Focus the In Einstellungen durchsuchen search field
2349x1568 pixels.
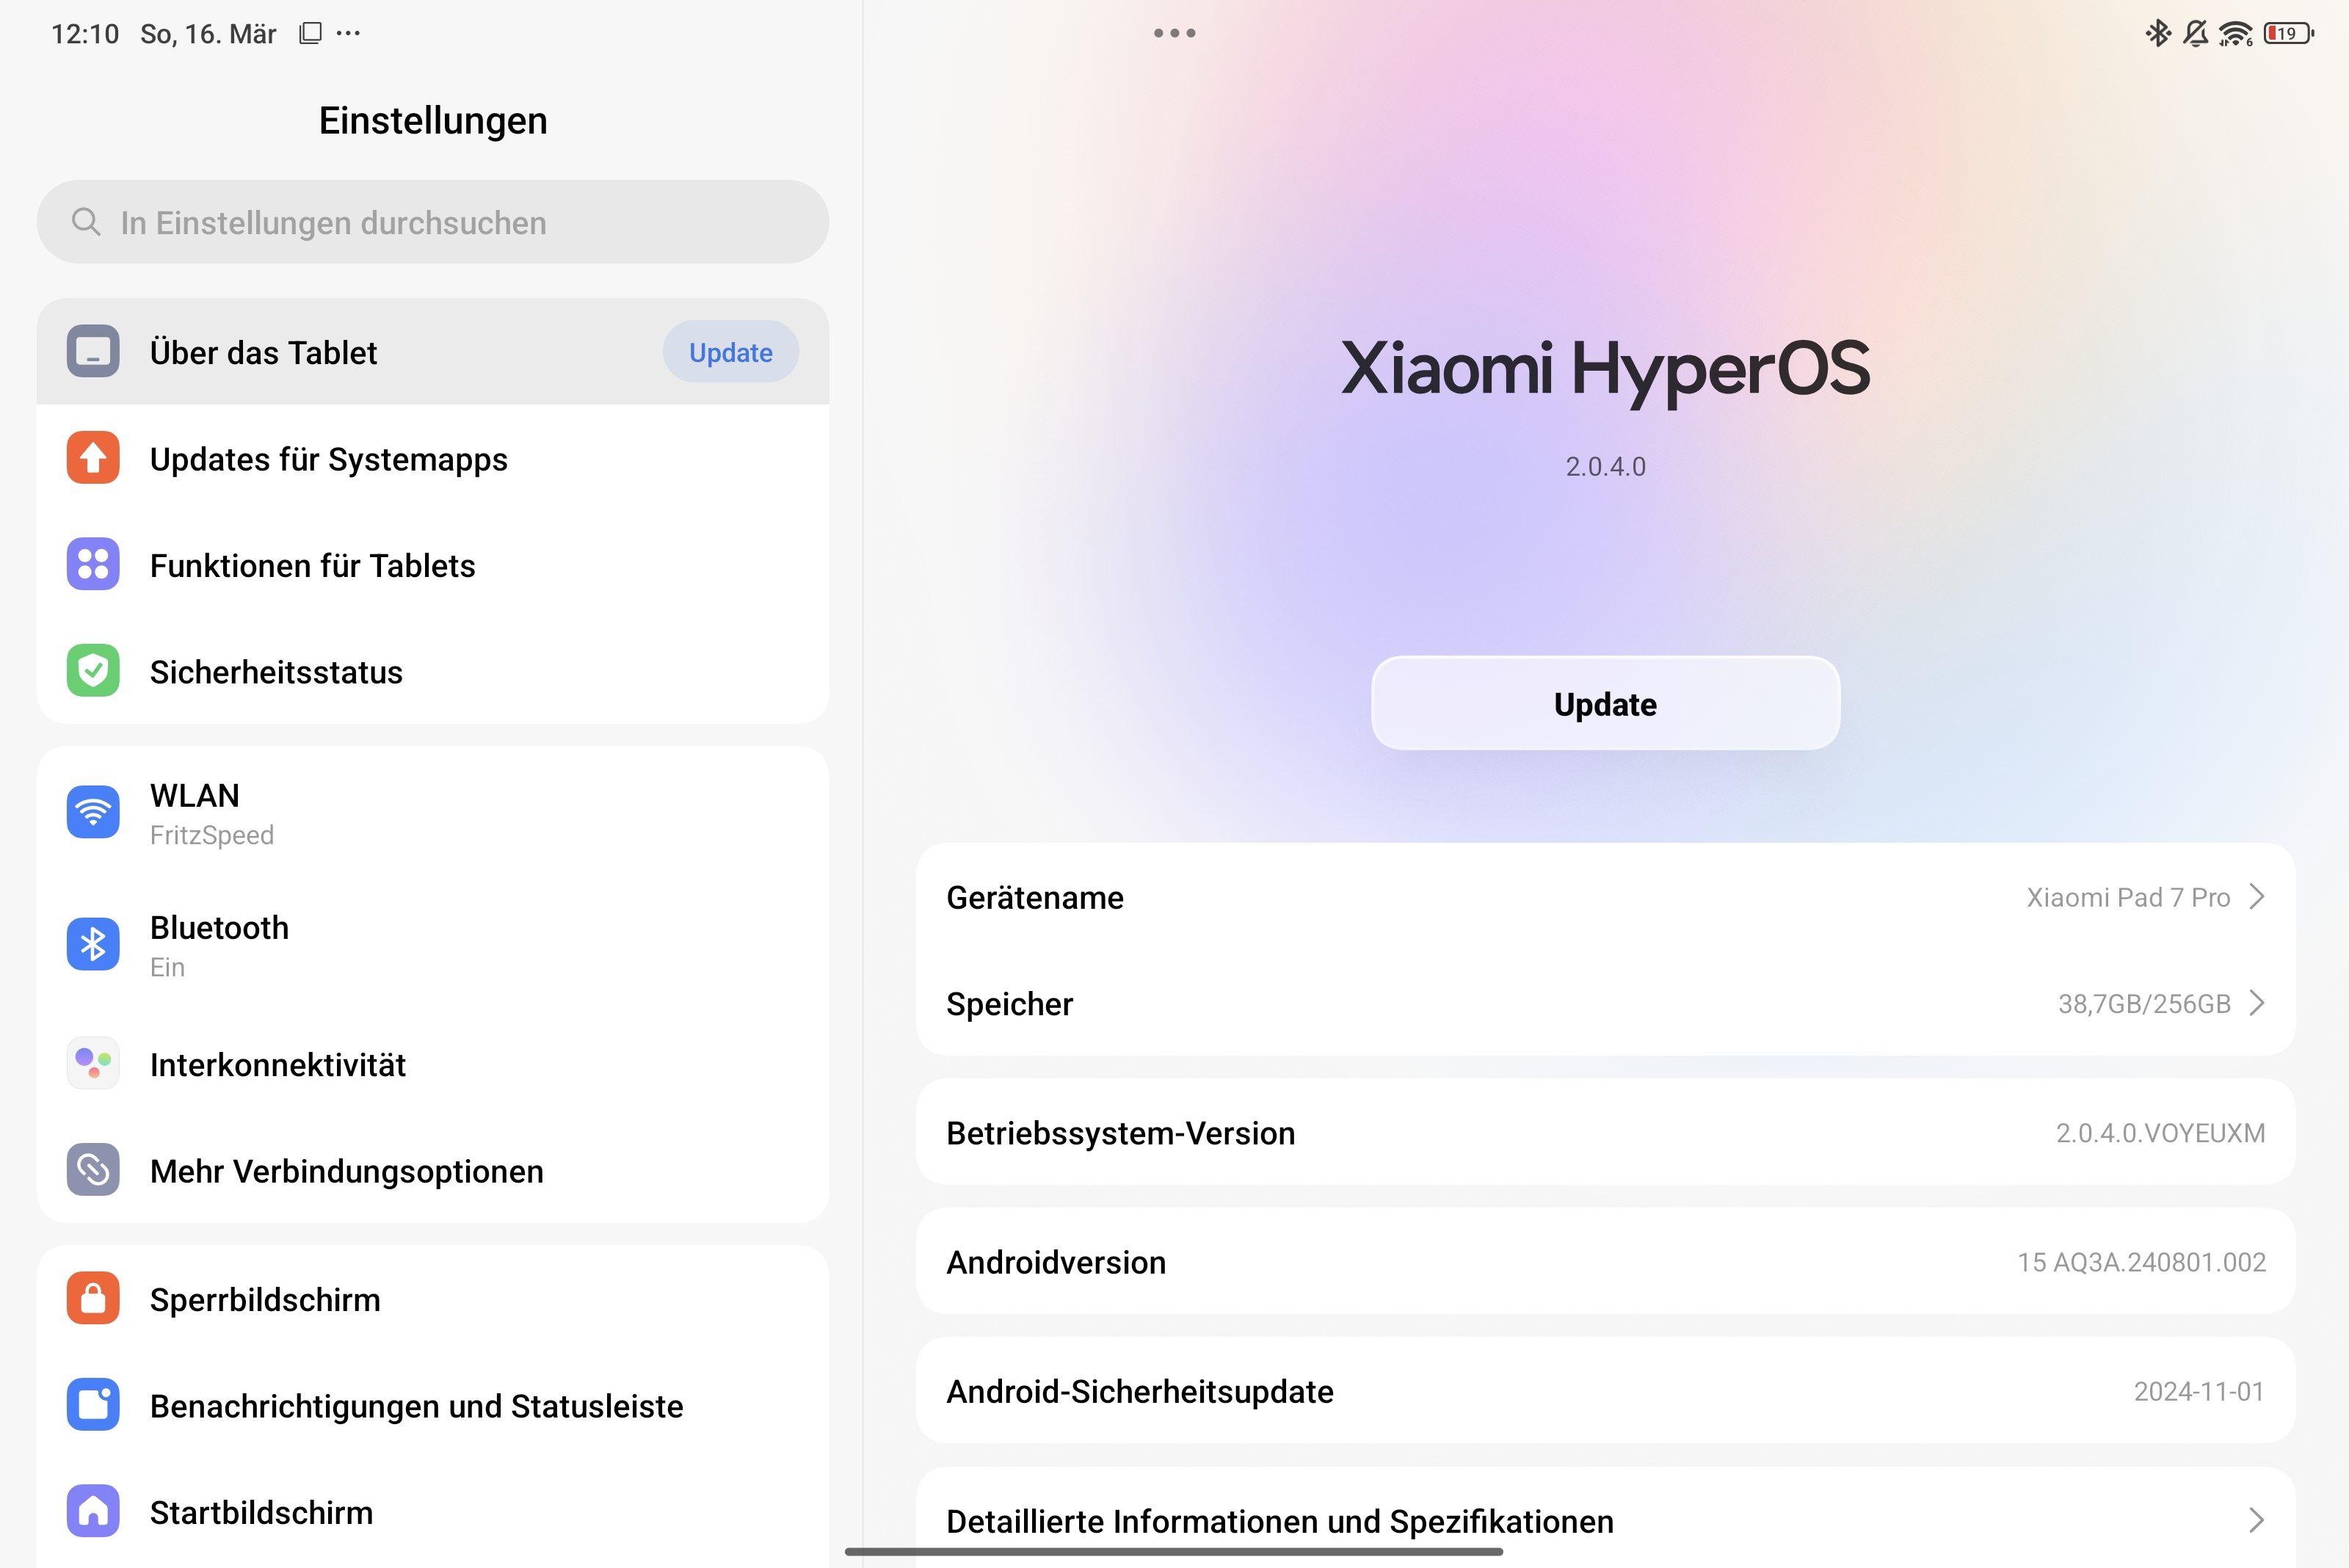coord(433,222)
